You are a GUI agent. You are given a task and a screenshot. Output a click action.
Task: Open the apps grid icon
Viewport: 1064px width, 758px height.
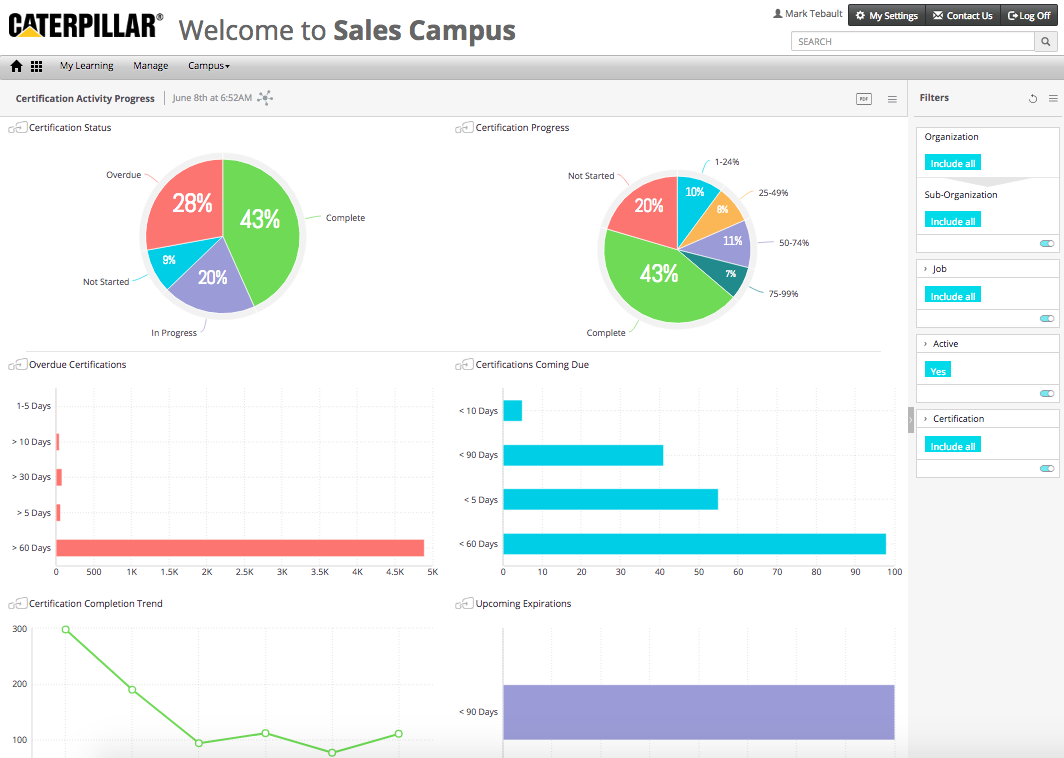(x=37, y=66)
